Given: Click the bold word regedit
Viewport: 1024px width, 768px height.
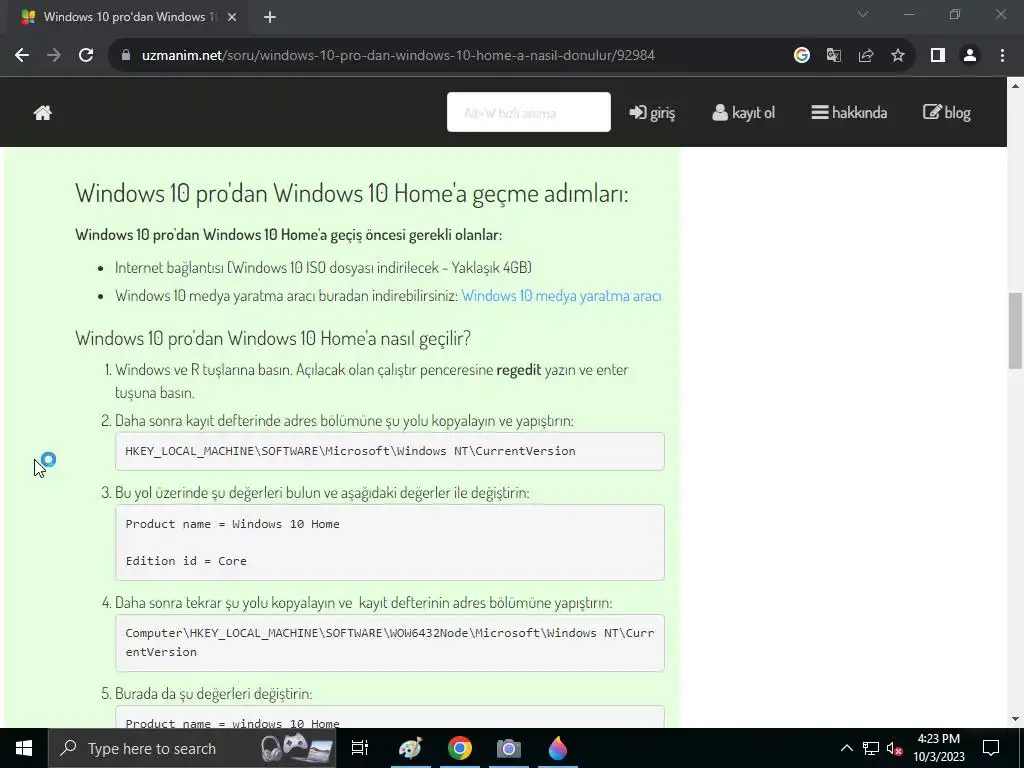Looking at the screenshot, I should 519,370.
